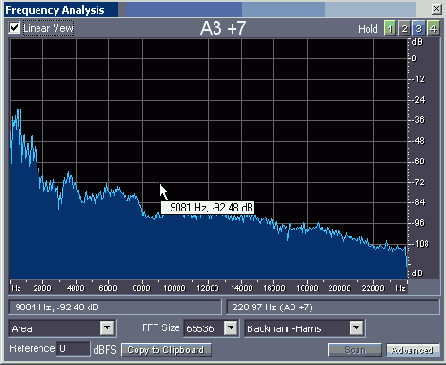Activate Hold button 2

point(404,29)
